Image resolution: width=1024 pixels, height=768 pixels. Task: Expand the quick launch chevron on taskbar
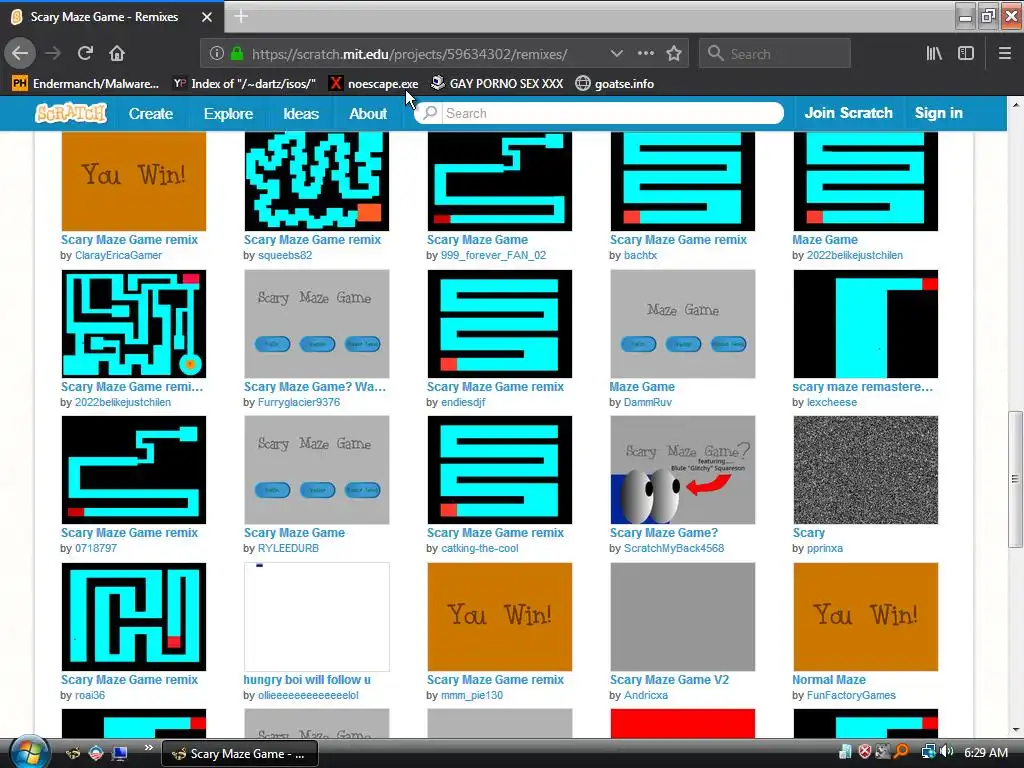point(149,748)
